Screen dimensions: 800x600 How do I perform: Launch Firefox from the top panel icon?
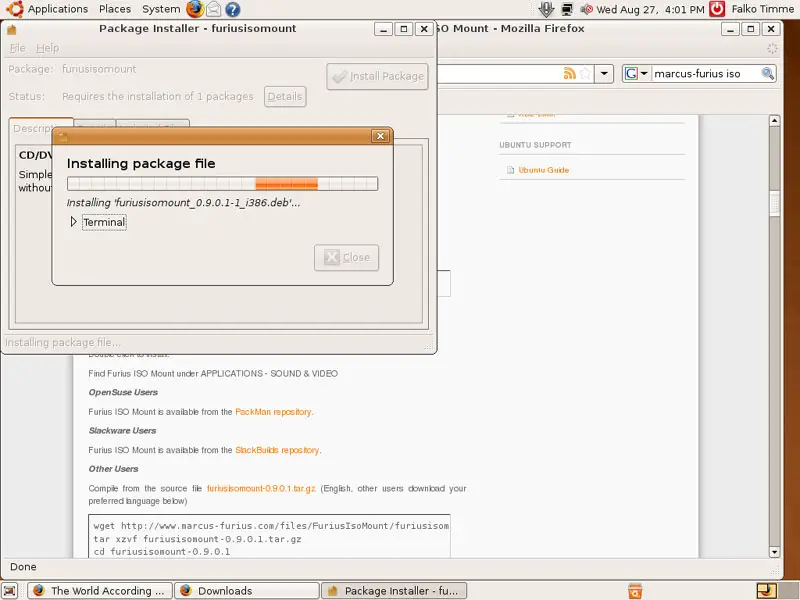click(194, 9)
